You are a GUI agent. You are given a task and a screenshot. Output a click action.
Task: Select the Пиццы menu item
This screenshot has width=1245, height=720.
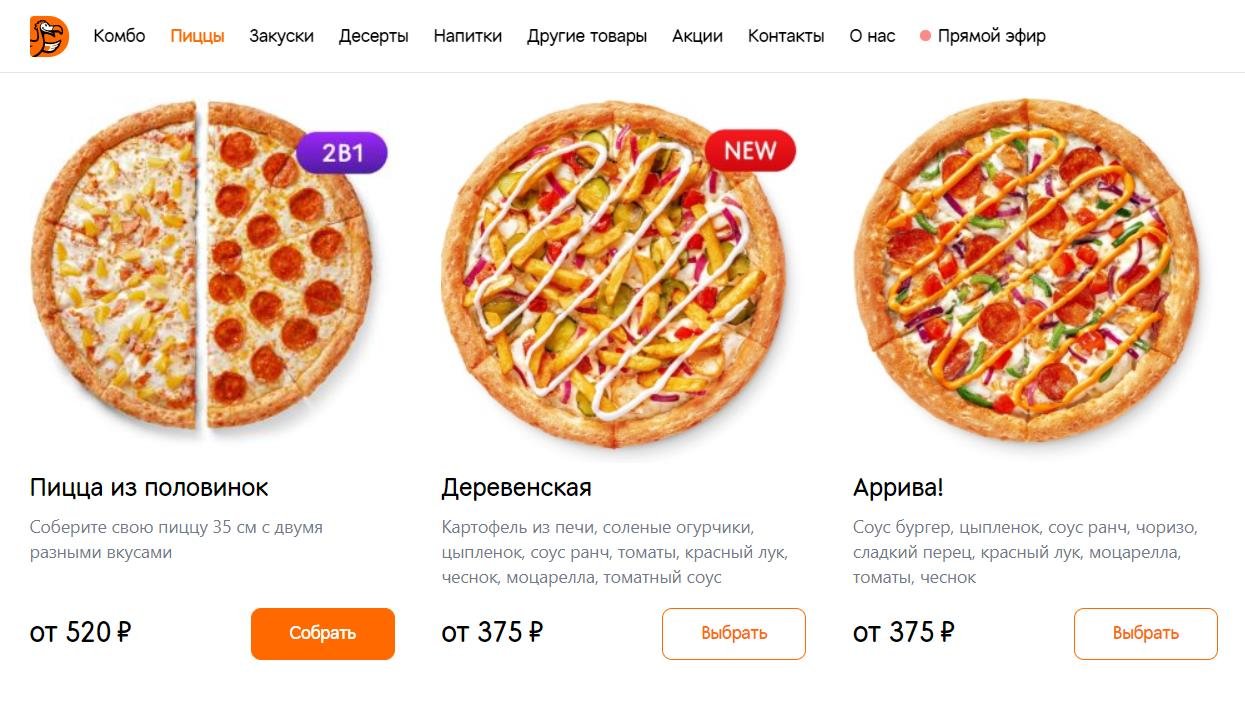pos(197,36)
